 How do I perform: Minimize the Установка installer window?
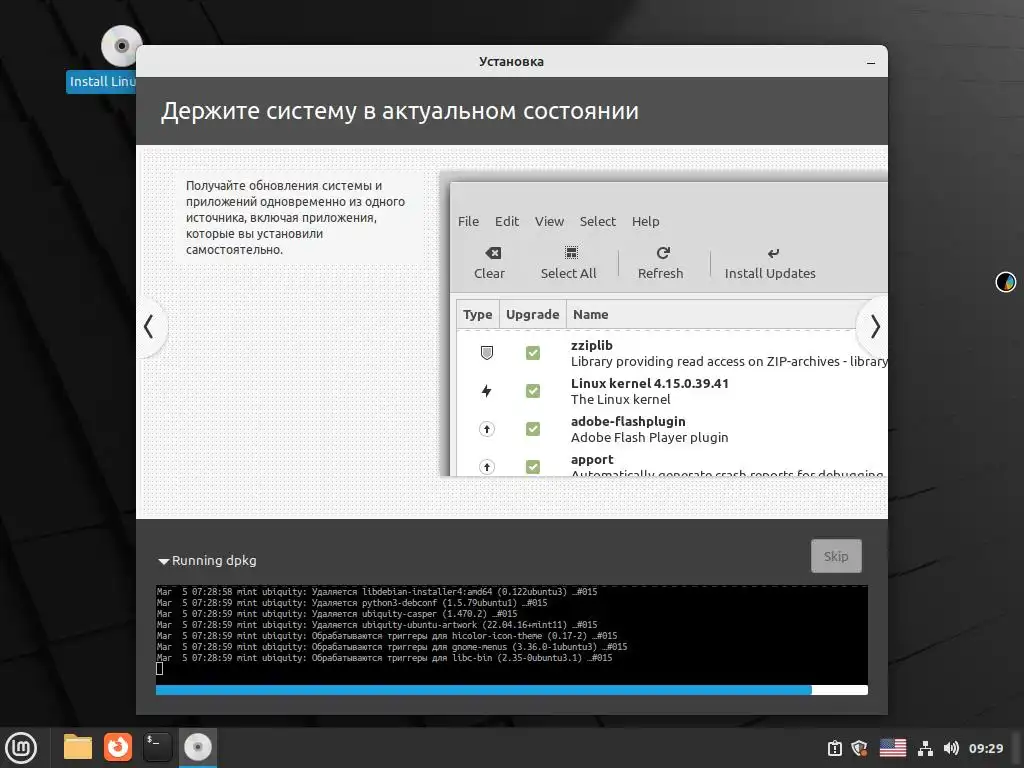coord(871,63)
